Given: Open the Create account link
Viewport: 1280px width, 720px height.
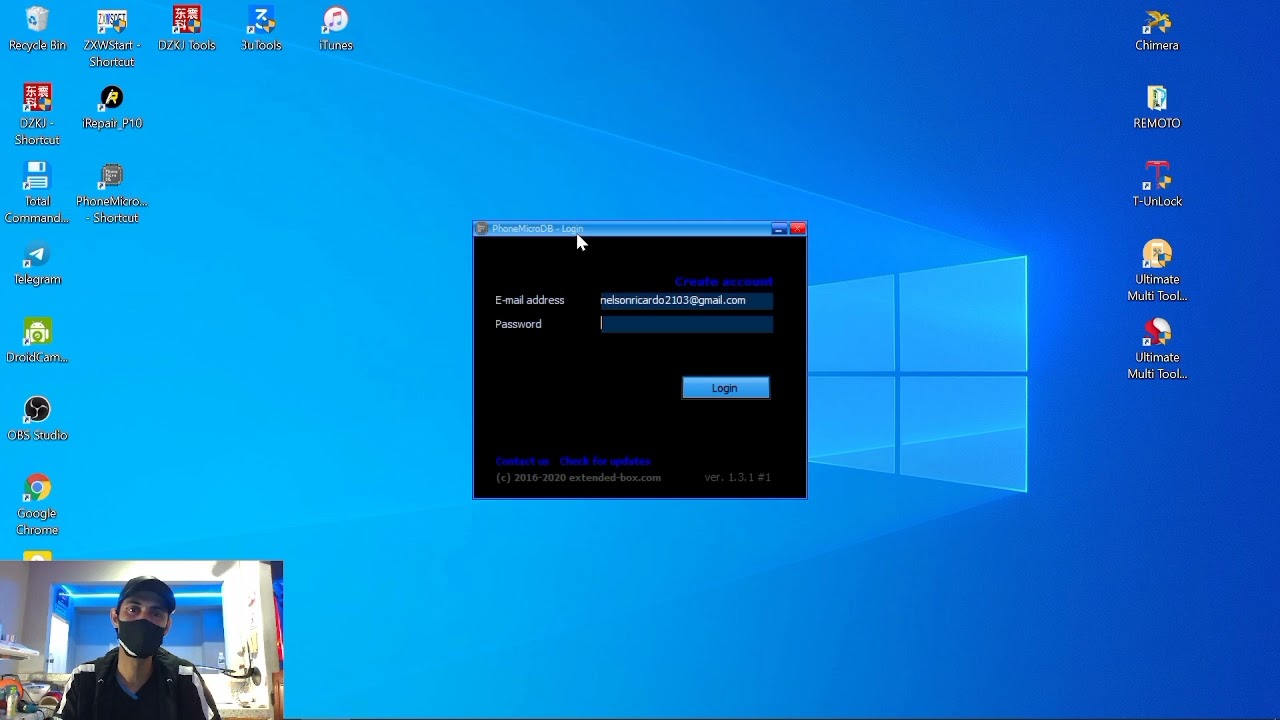Looking at the screenshot, I should [x=723, y=282].
